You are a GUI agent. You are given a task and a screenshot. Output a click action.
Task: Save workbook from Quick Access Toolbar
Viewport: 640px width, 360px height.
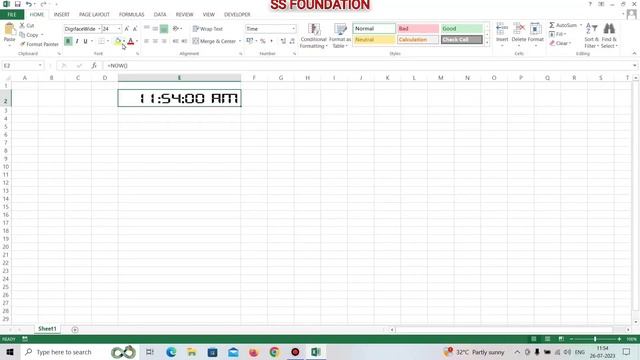(x=18, y=4)
